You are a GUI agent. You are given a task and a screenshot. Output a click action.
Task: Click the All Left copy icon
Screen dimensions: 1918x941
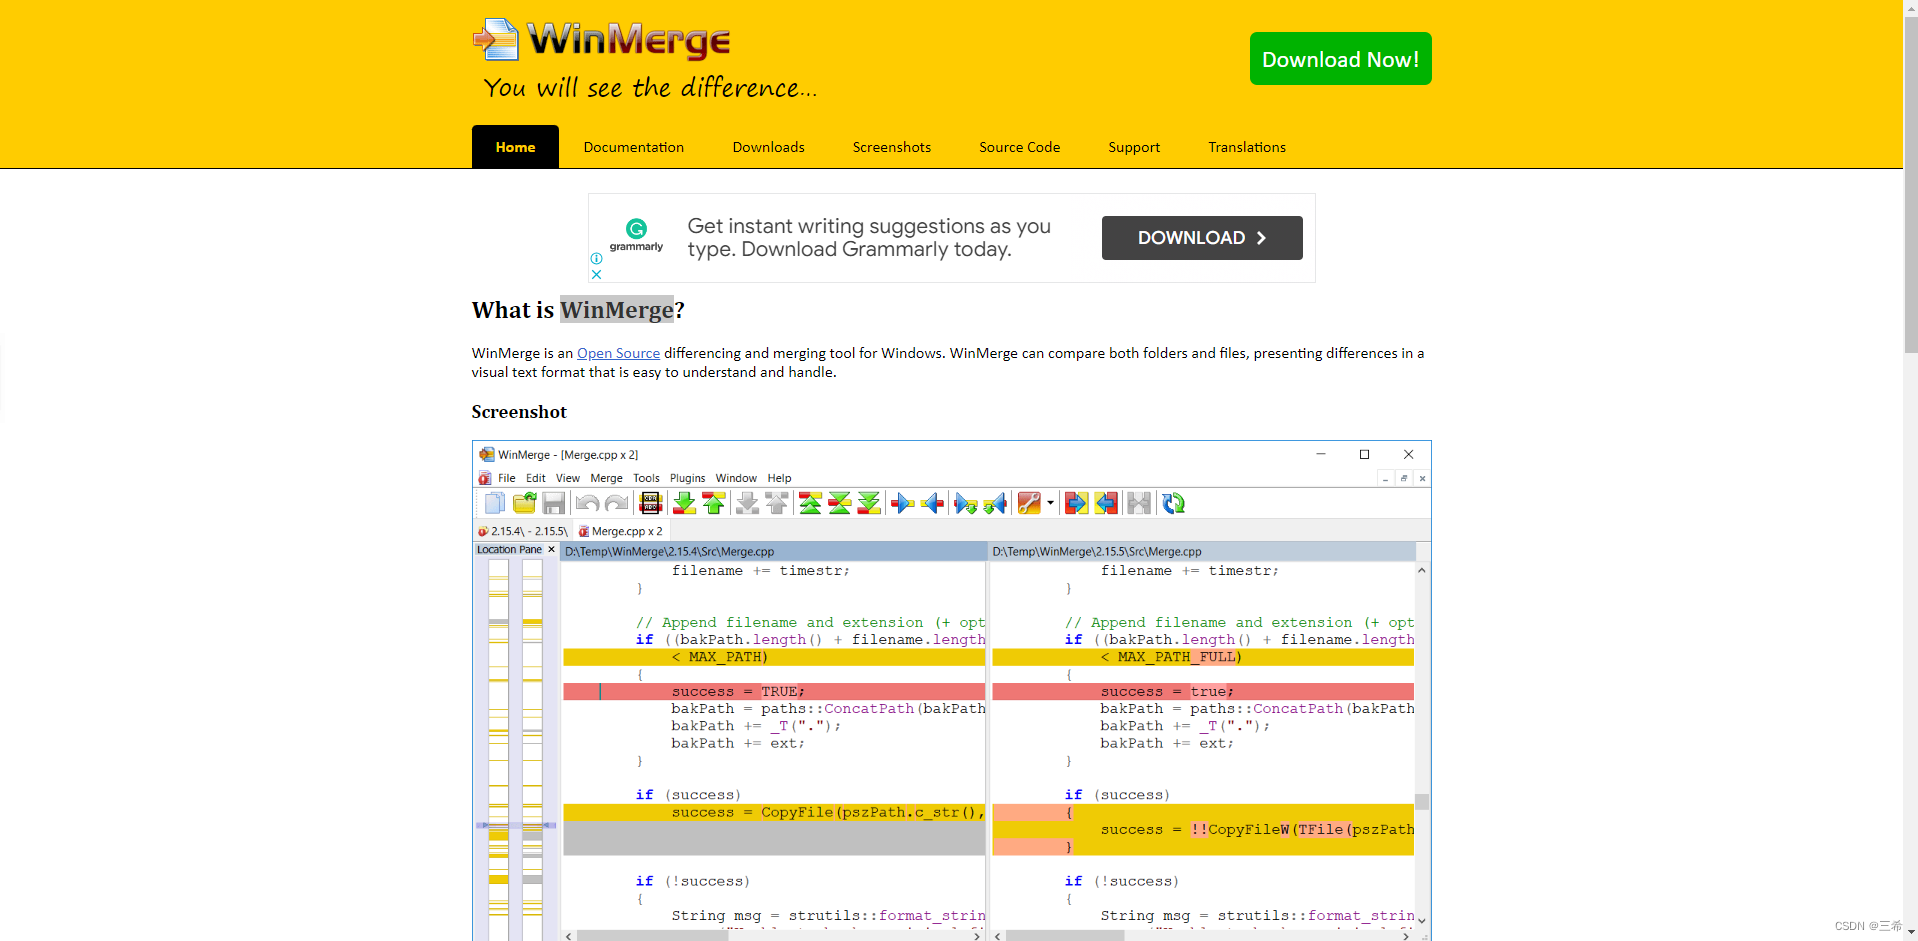[1106, 503]
